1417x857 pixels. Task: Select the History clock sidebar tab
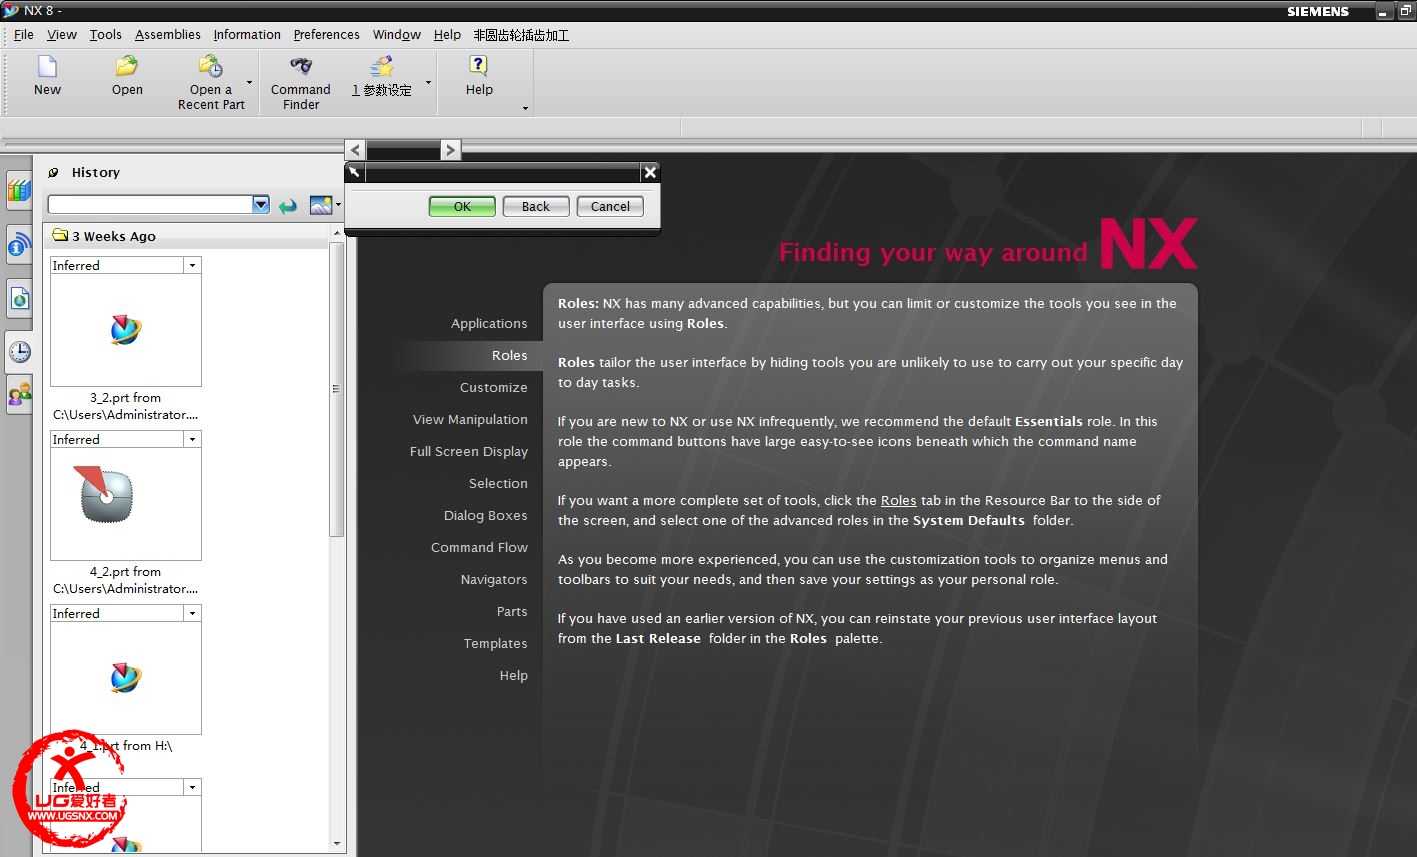click(19, 351)
